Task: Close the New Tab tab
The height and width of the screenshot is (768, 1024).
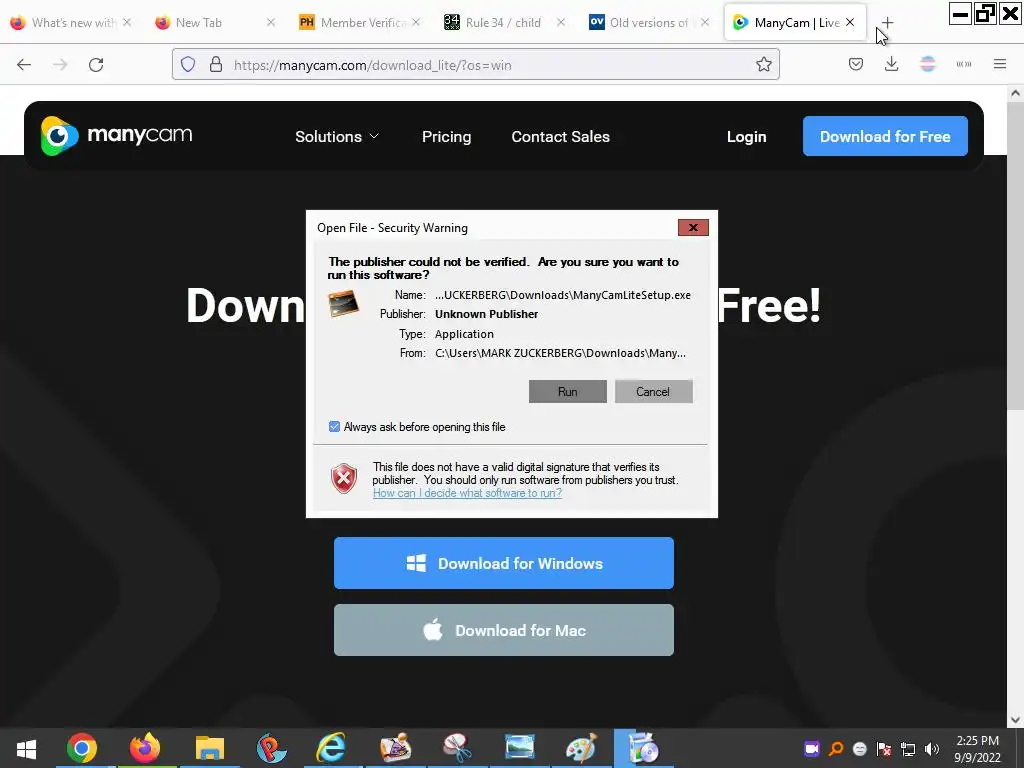Action: coord(271,22)
